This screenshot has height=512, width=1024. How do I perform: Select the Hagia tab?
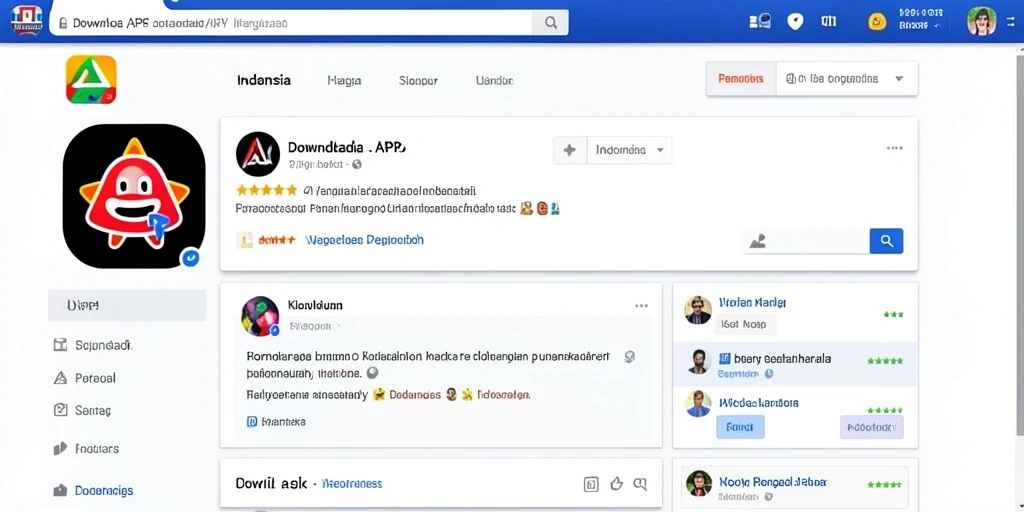click(344, 81)
